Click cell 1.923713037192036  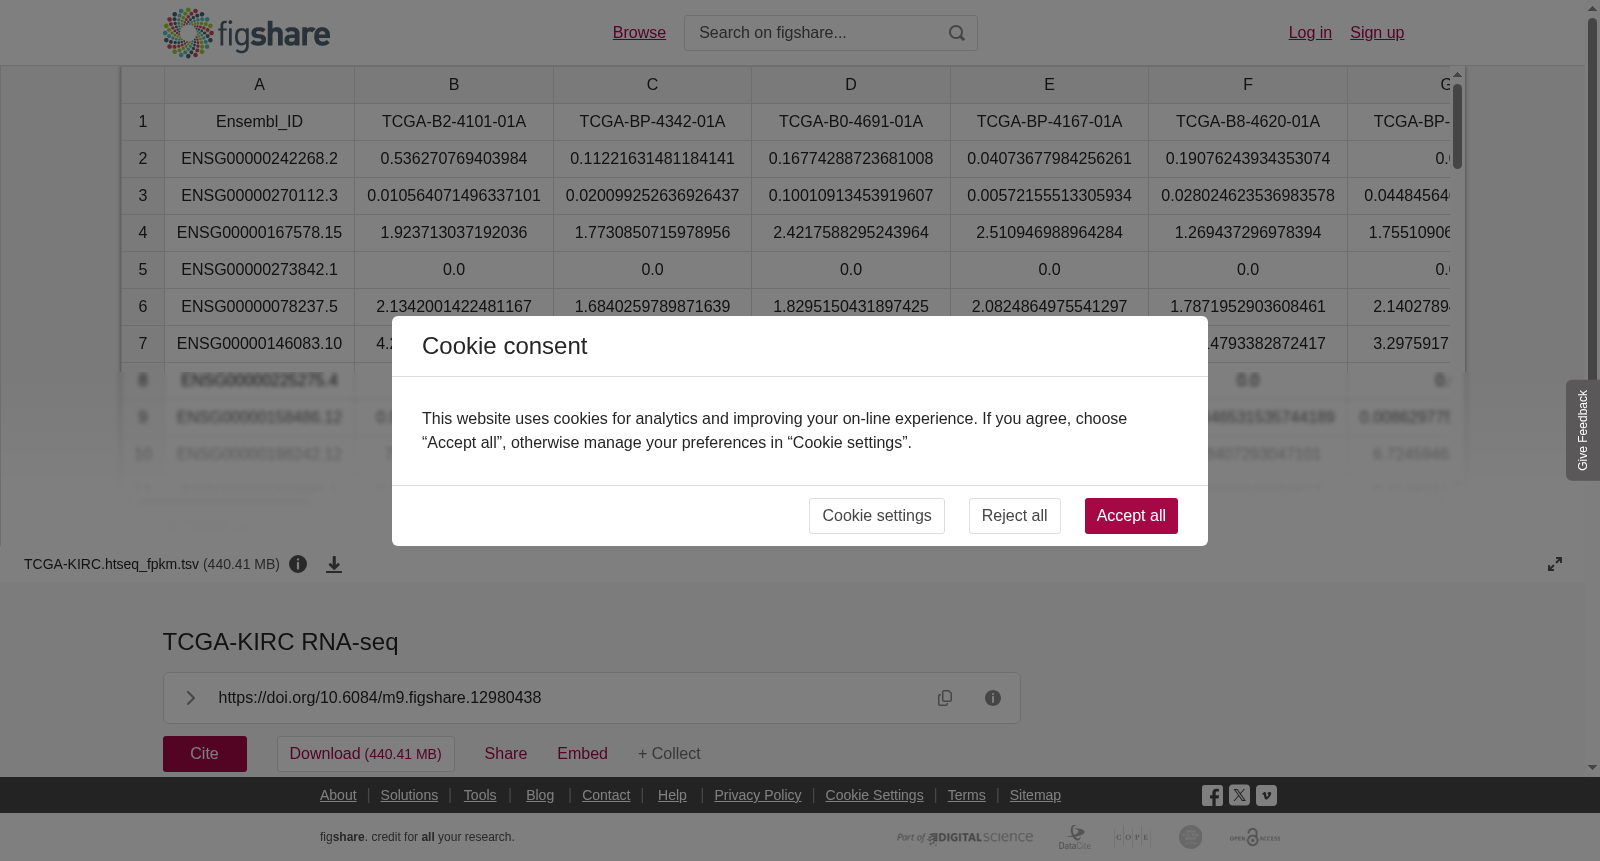click(x=454, y=233)
